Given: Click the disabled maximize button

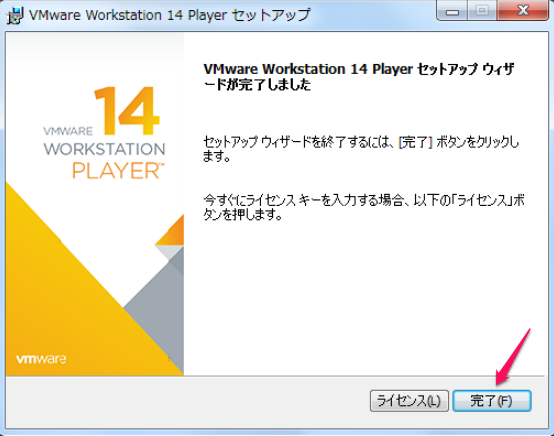Looking at the screenshot, I should [x=482, y=10].
